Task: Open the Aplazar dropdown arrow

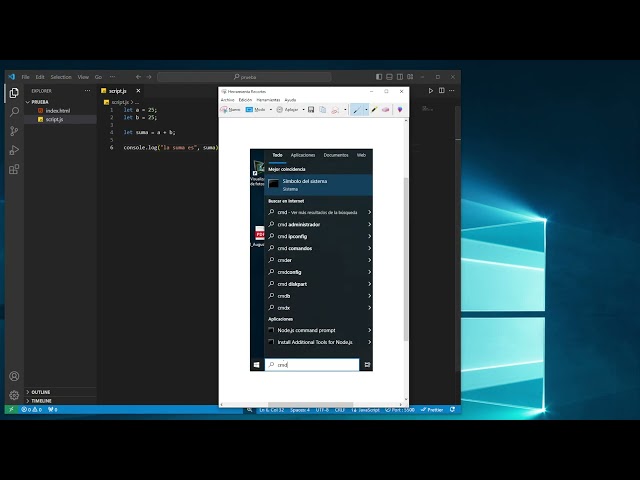Action: point(303,110)
